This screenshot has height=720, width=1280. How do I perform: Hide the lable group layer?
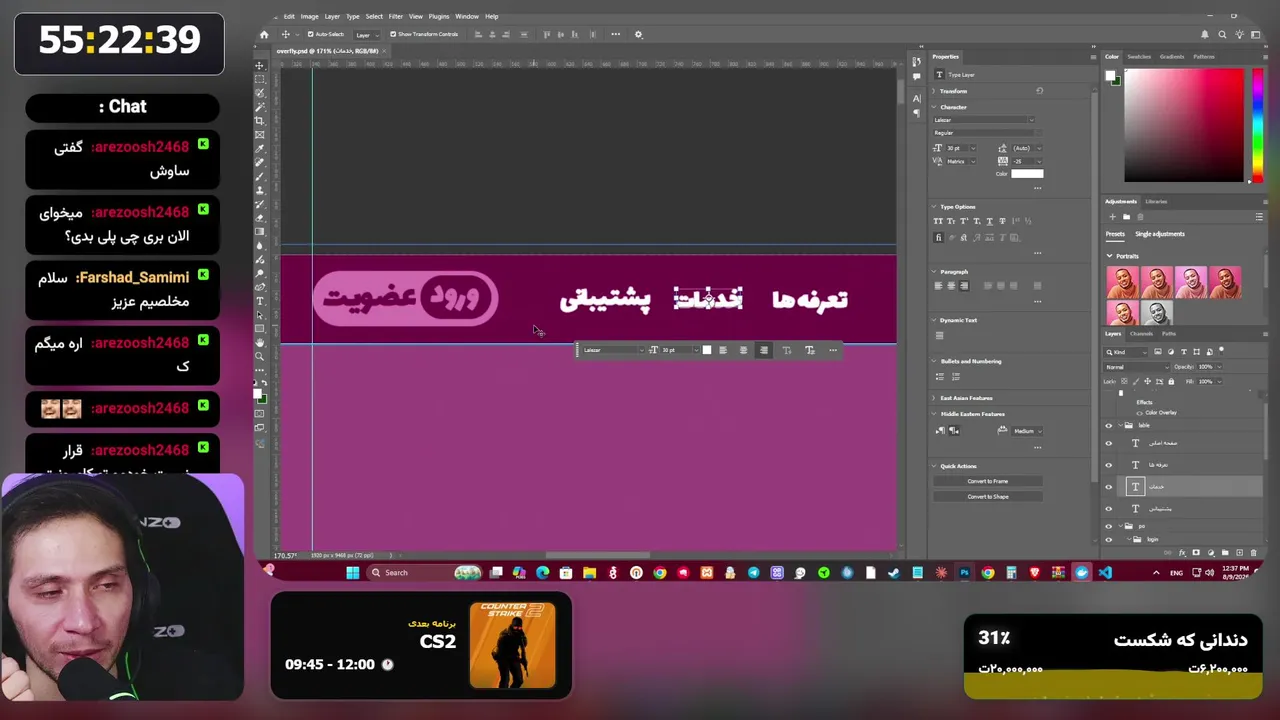click(1108, 426)
